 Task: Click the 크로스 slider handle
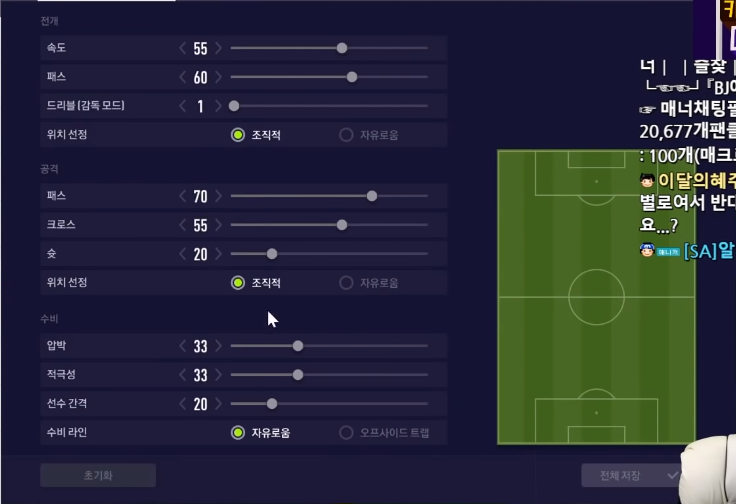coord(342,225)
